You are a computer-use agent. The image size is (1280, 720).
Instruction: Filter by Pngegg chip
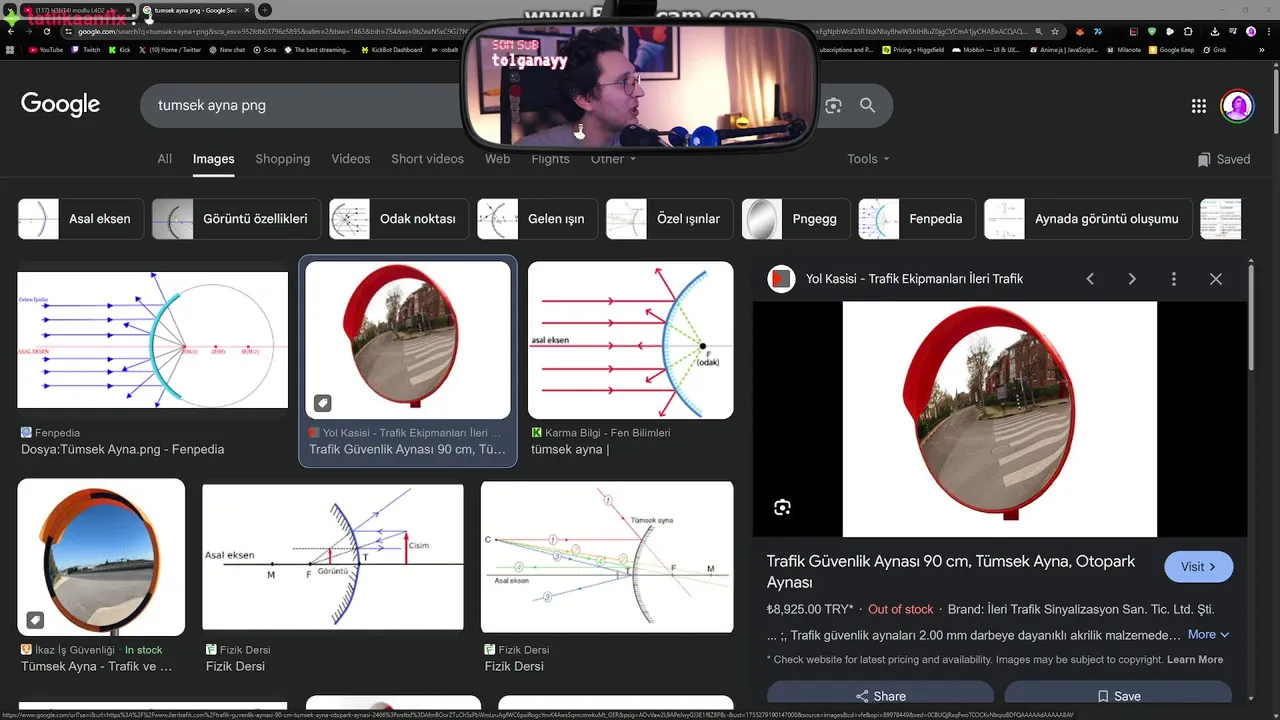coord(796,219)
